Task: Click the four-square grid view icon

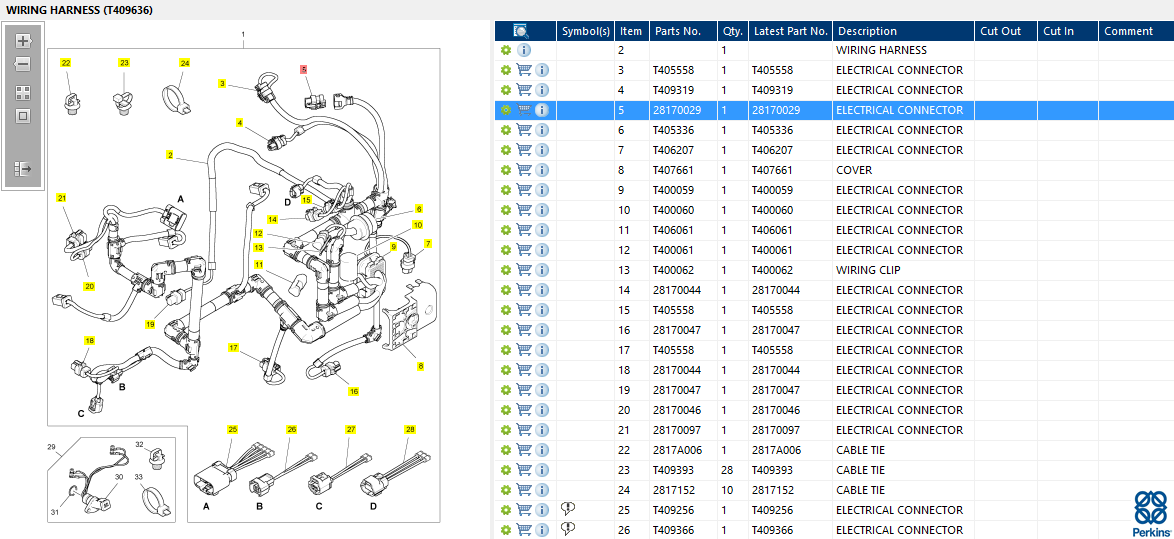Action: pyautogui.click(x=23, y=92)
